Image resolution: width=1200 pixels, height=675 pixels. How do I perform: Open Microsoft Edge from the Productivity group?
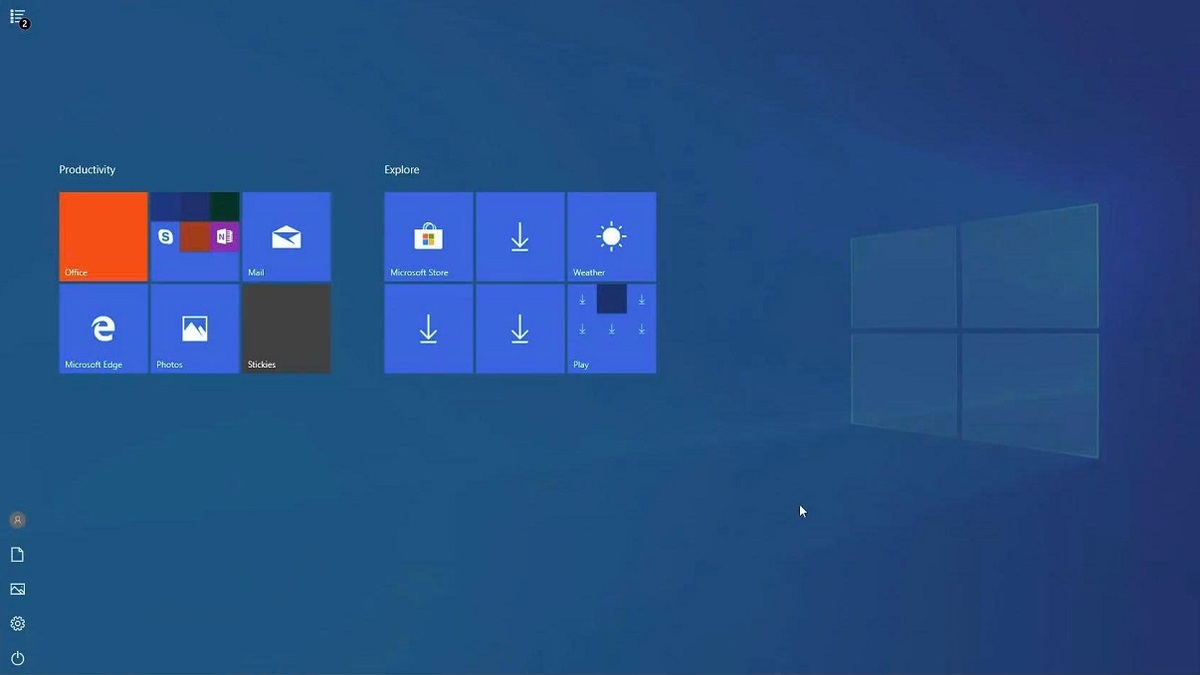pyautogui.click(x=103, y=328)
